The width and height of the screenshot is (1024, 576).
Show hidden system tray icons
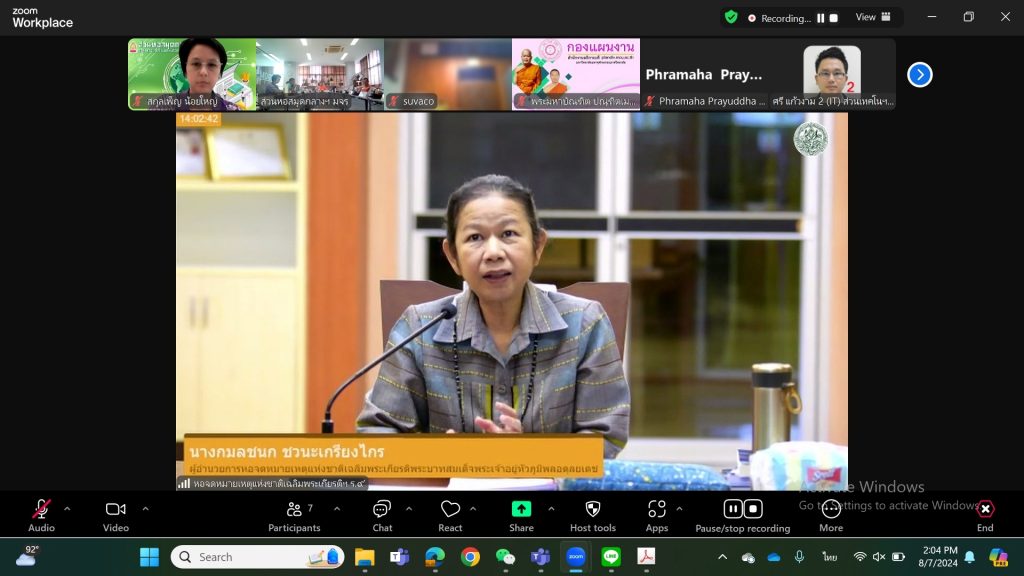pyautogui.click(x=722, y=557)
